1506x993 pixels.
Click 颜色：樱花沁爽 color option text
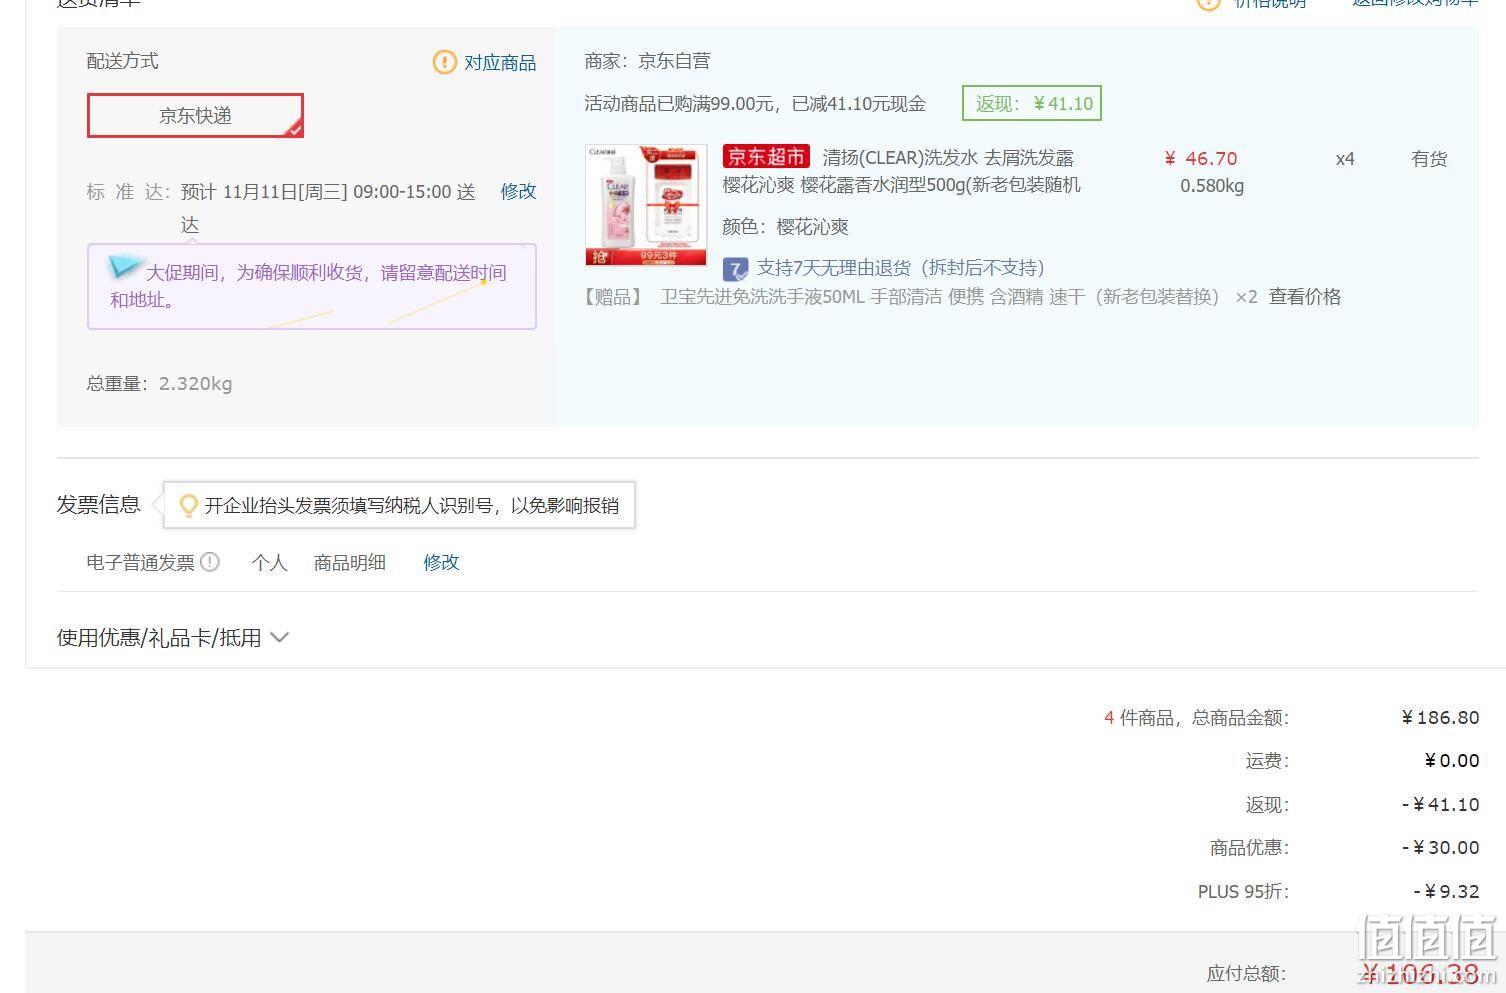[785, 227]
